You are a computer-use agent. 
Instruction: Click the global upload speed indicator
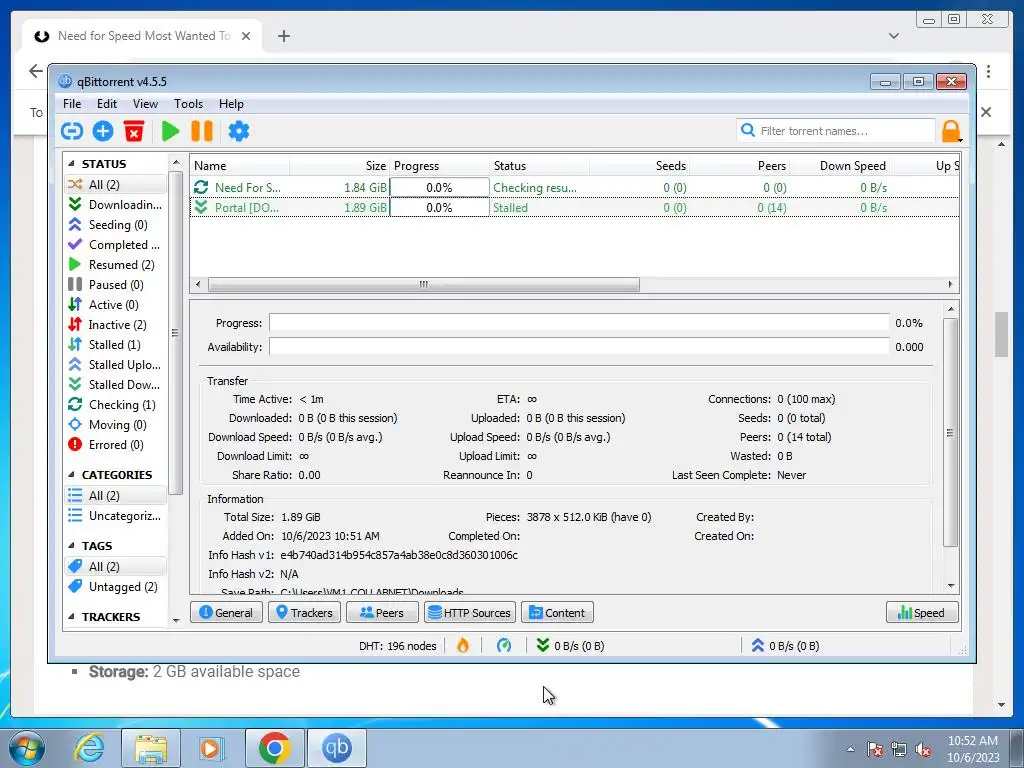[785, 646]
